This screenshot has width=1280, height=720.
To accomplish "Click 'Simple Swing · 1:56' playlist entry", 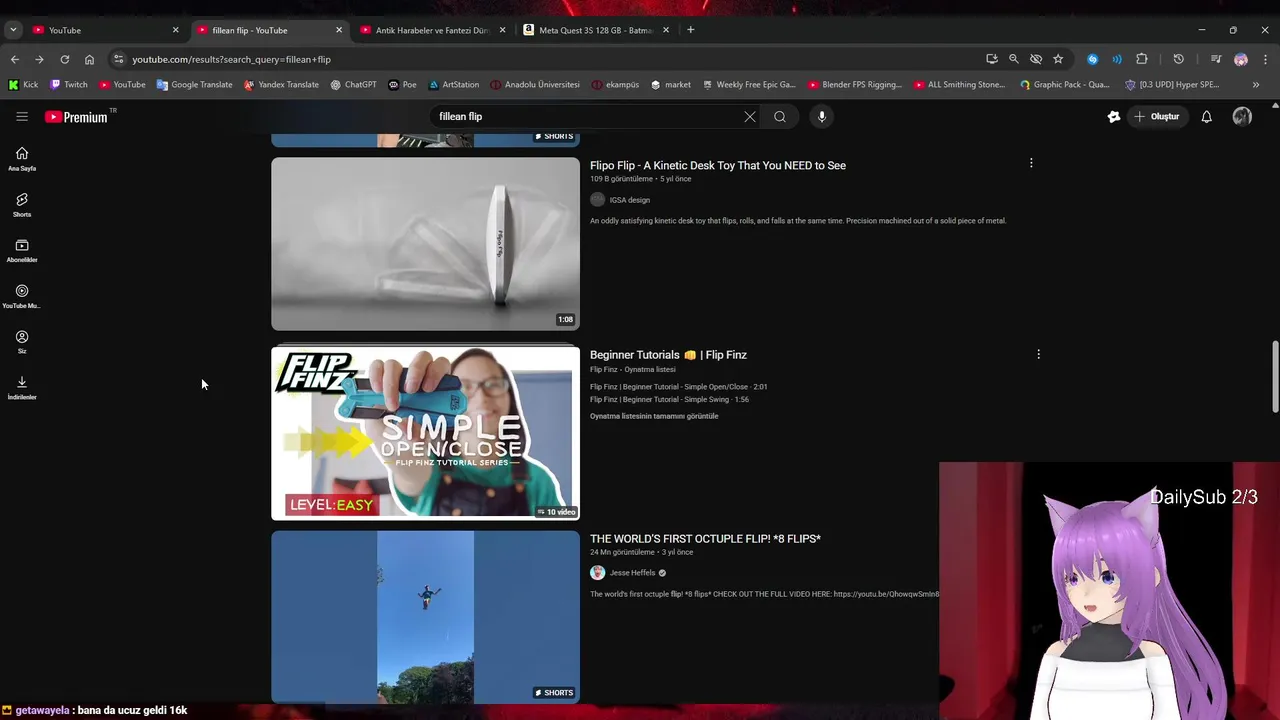I will (x=669, y=400).
